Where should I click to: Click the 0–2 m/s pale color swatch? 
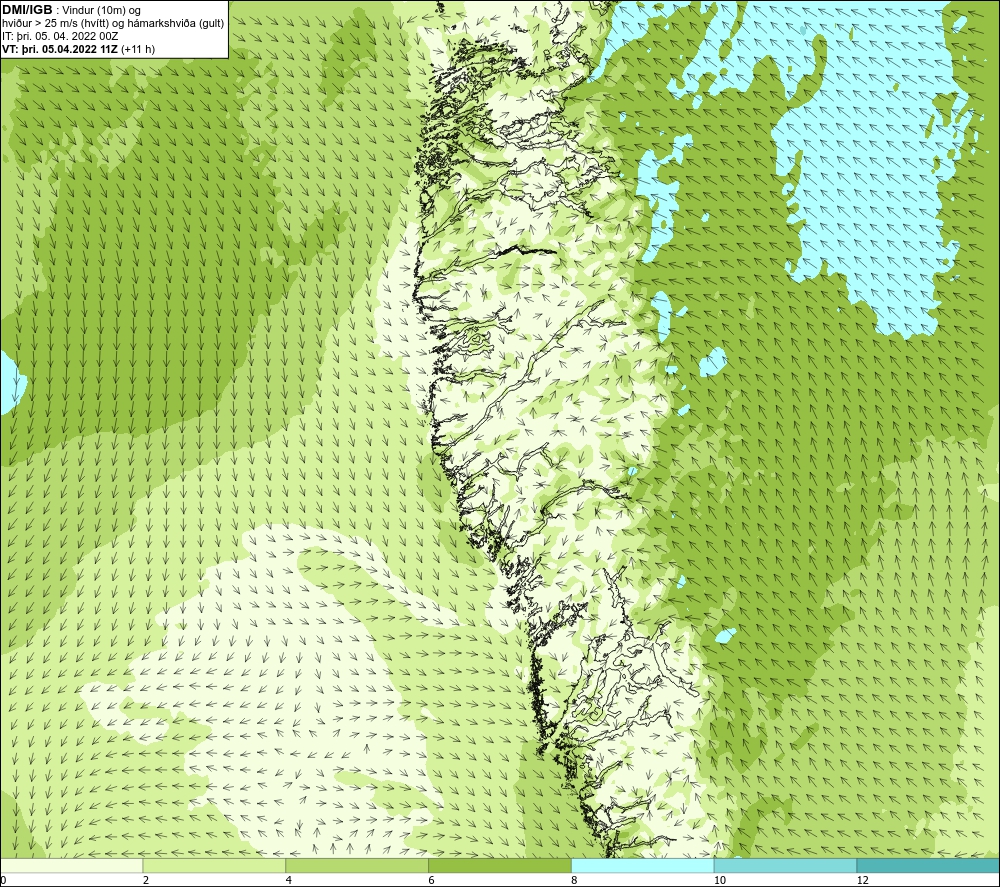point(71,865)
